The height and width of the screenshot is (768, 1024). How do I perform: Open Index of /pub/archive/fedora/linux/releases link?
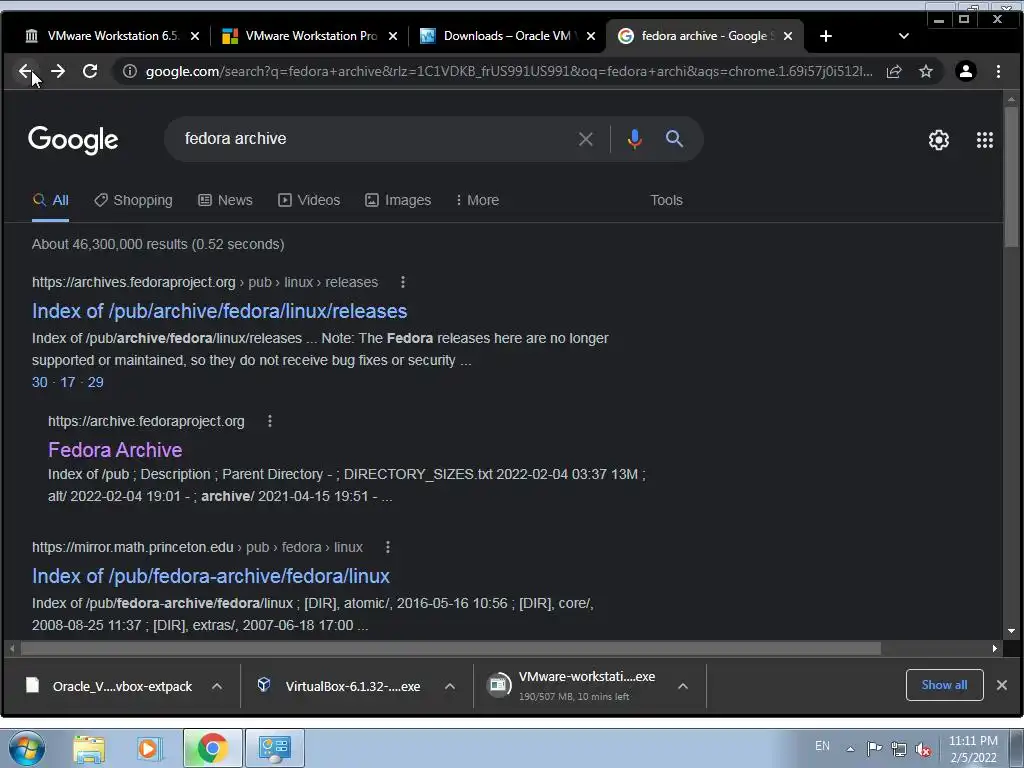(219, 311)
